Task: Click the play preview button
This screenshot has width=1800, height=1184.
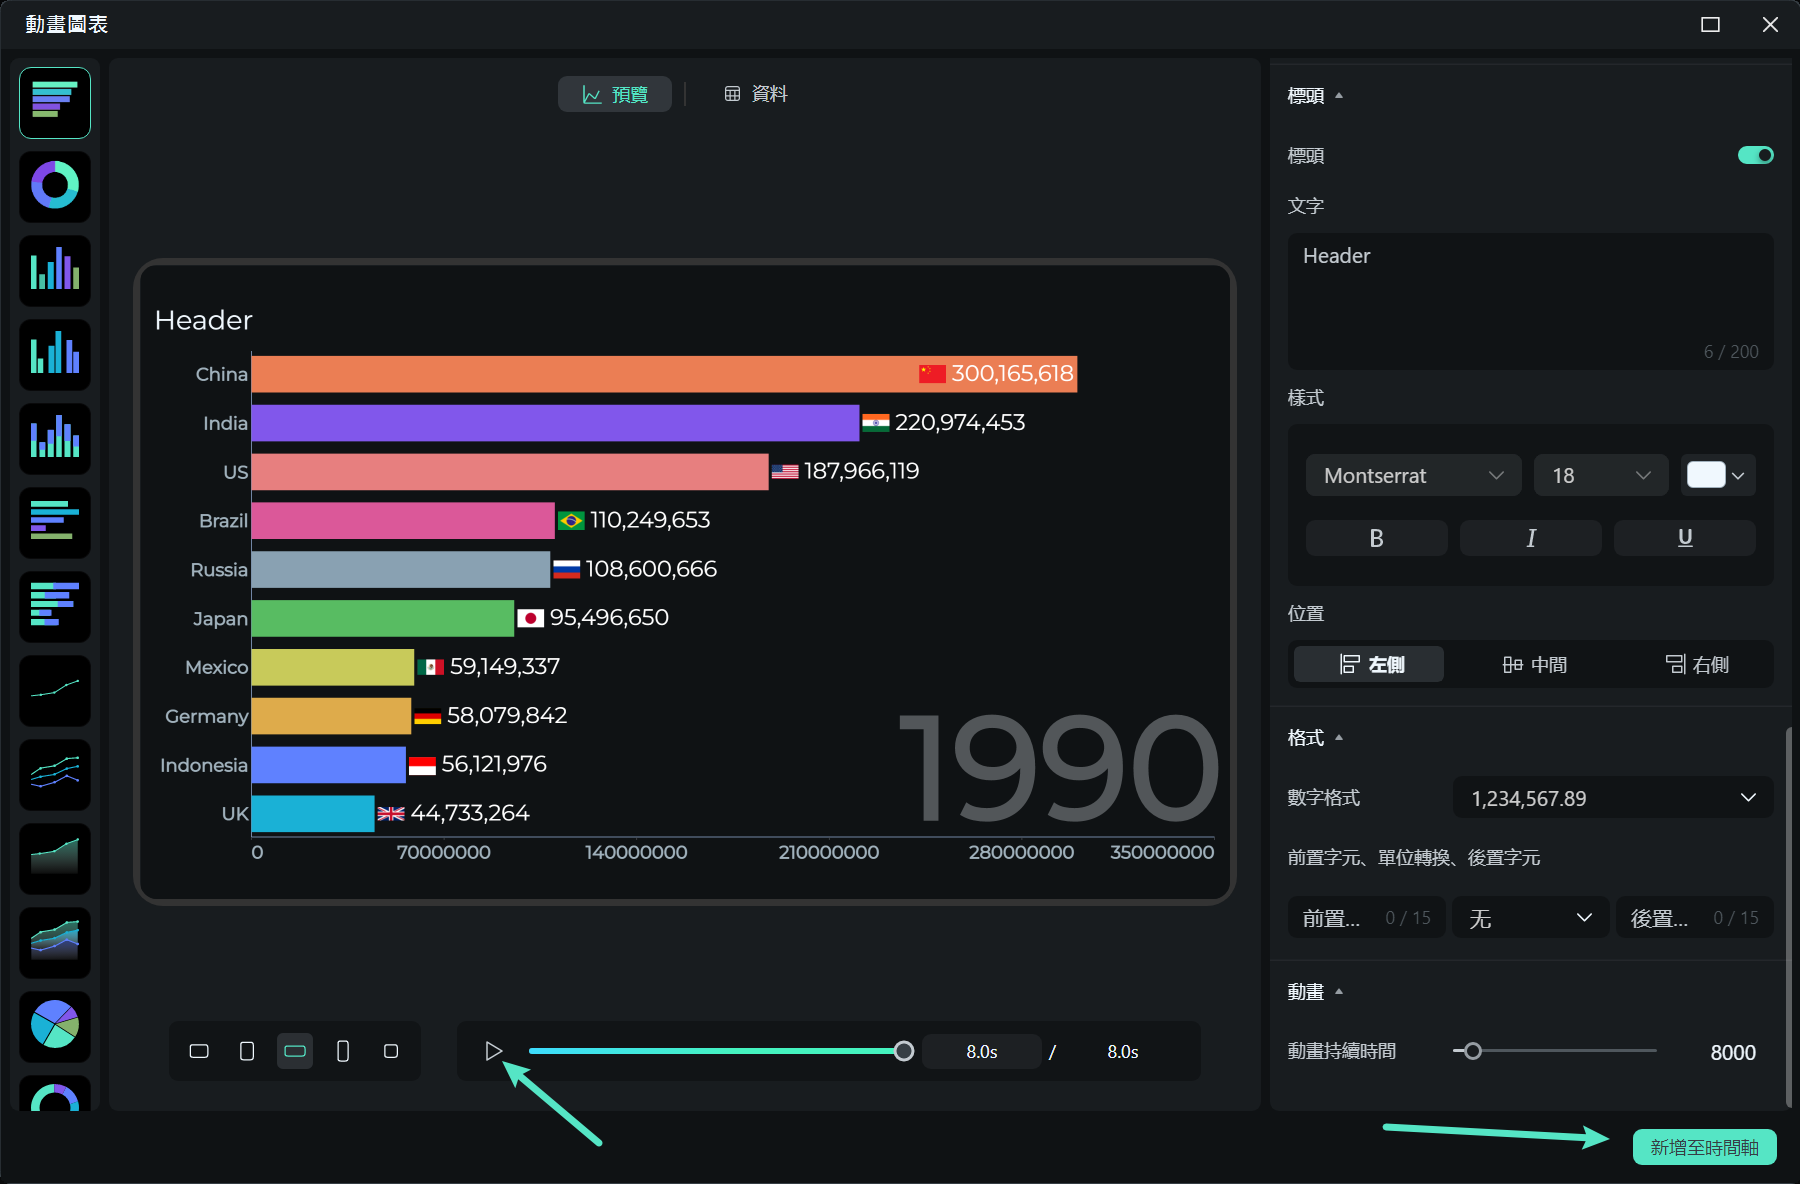Action: [493, 1051]
